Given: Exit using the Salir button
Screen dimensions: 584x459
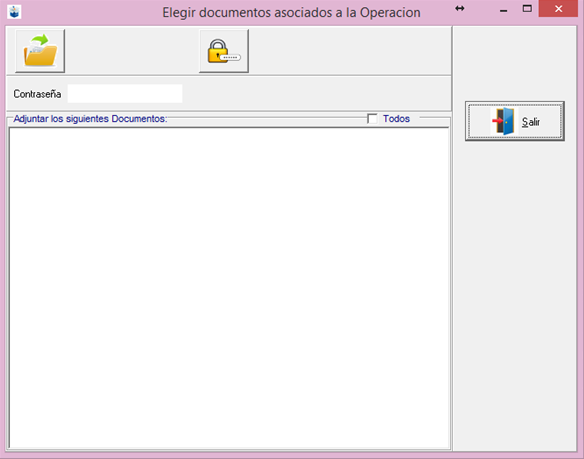Looking at the screenshot, I should click(515, 121).
